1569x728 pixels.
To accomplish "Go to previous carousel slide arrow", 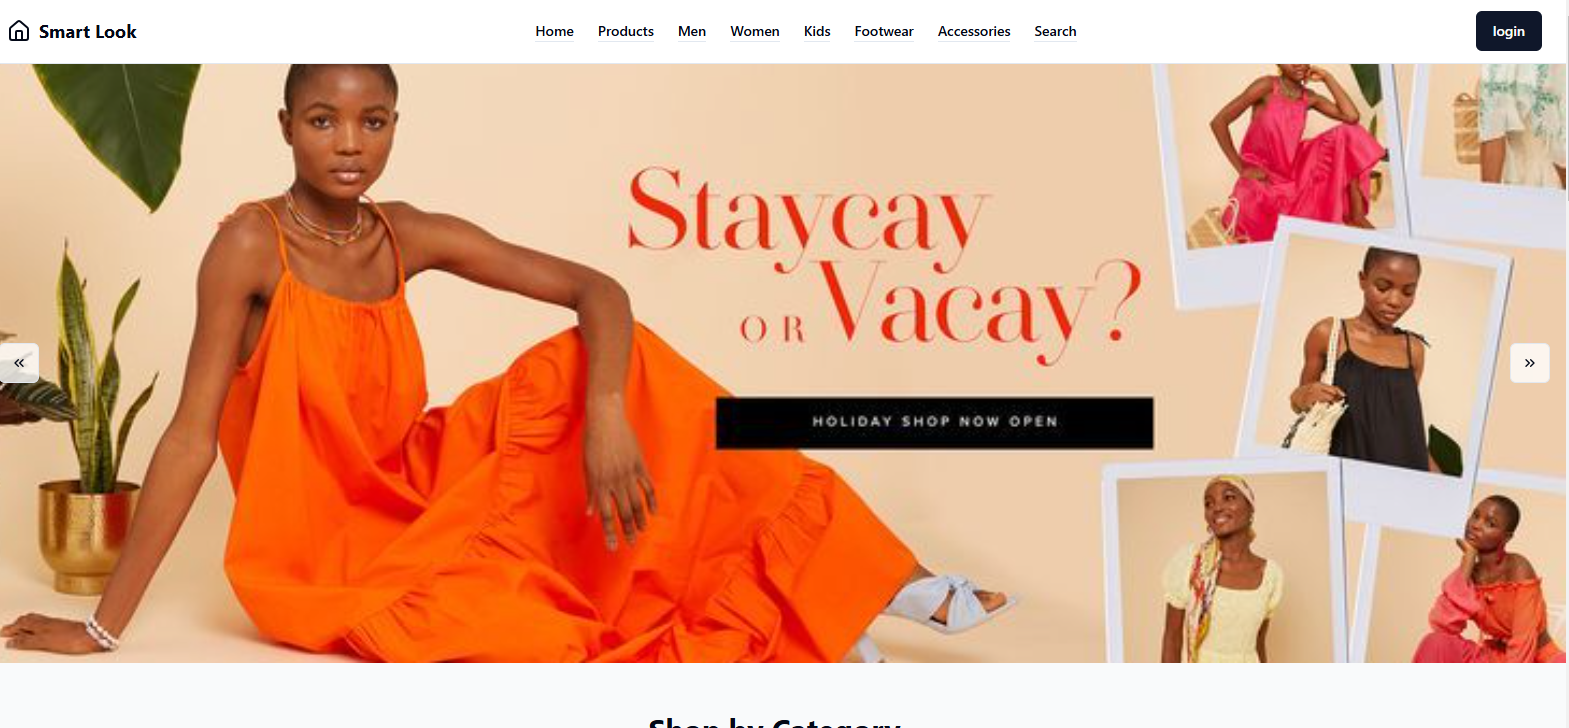I will click(19, 363).
